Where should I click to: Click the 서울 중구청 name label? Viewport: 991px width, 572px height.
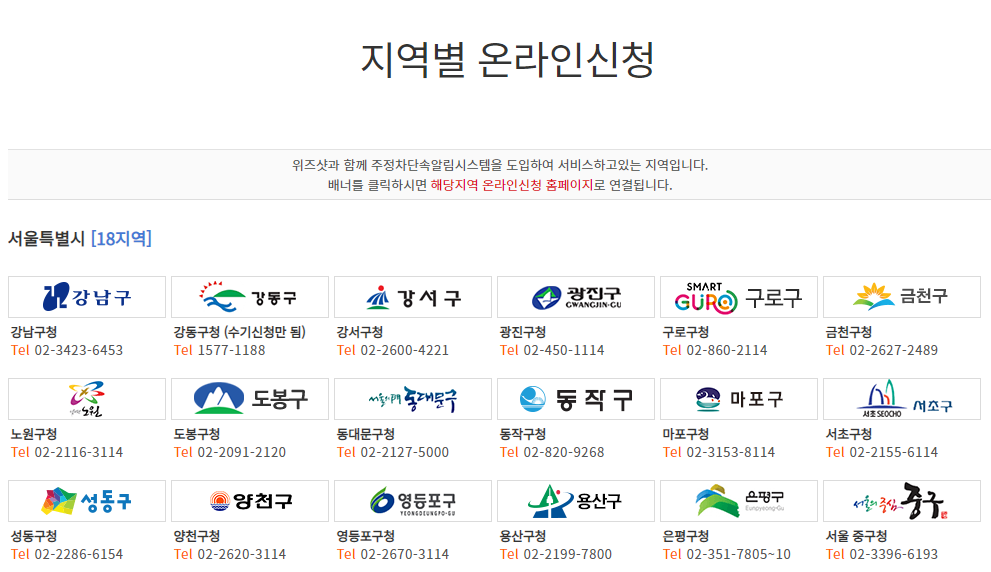click(x=856, y=536)
